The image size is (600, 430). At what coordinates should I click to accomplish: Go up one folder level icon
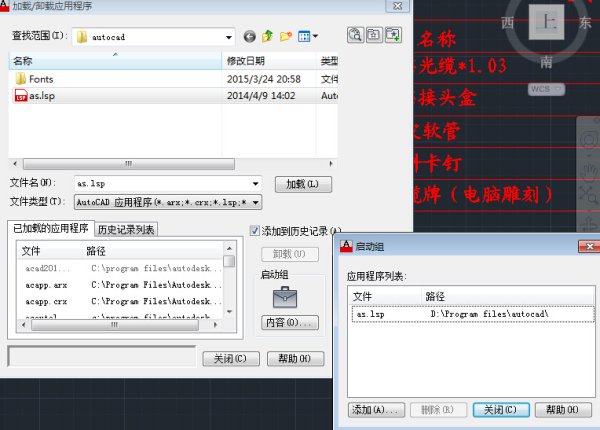tap(267, 36)
